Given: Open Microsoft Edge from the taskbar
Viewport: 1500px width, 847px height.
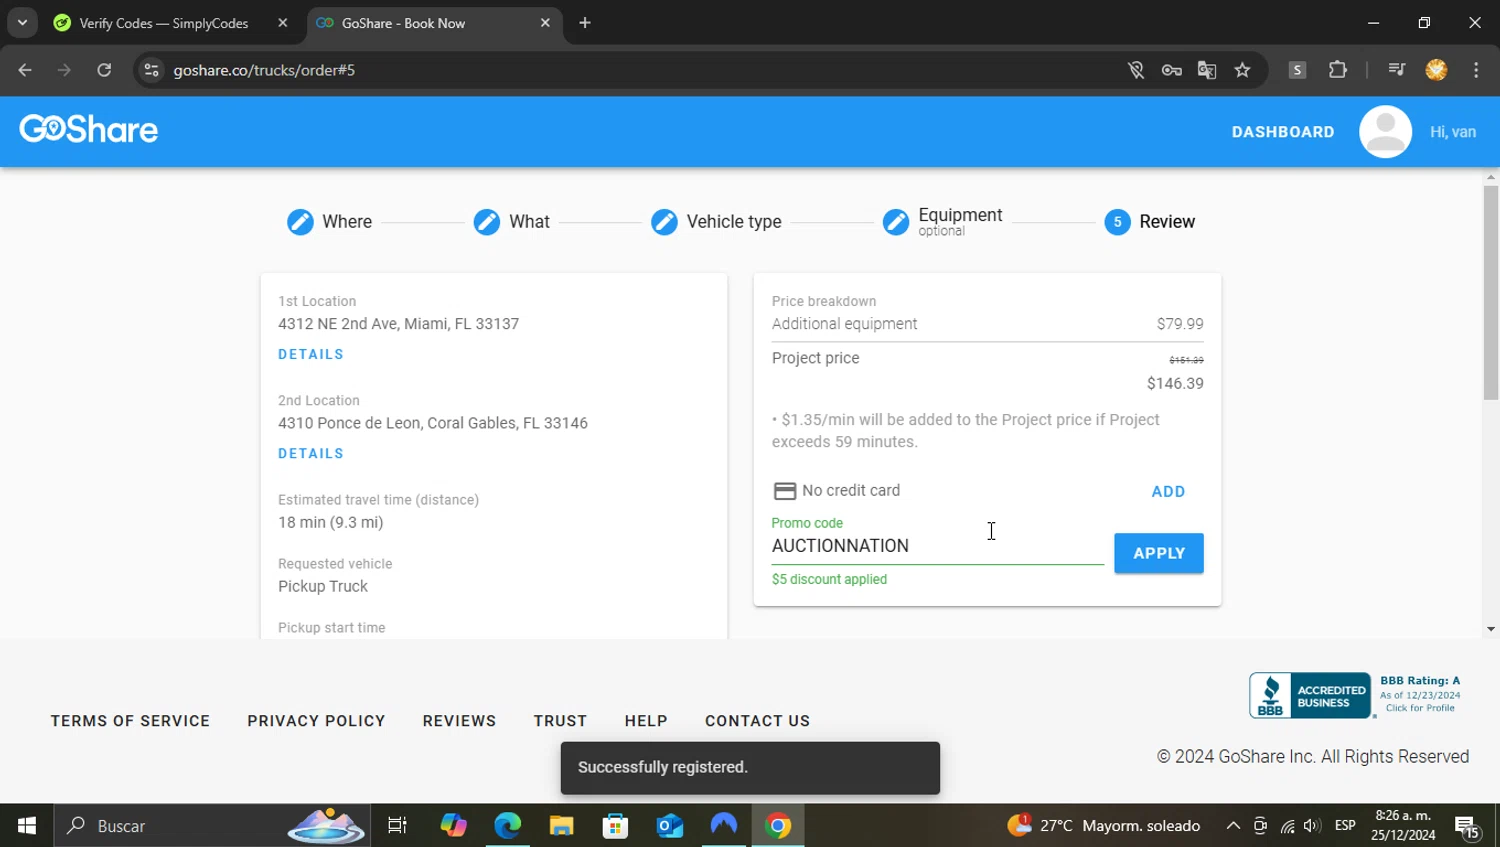Looking at the screenshot, I should click(x=508, y=826).
